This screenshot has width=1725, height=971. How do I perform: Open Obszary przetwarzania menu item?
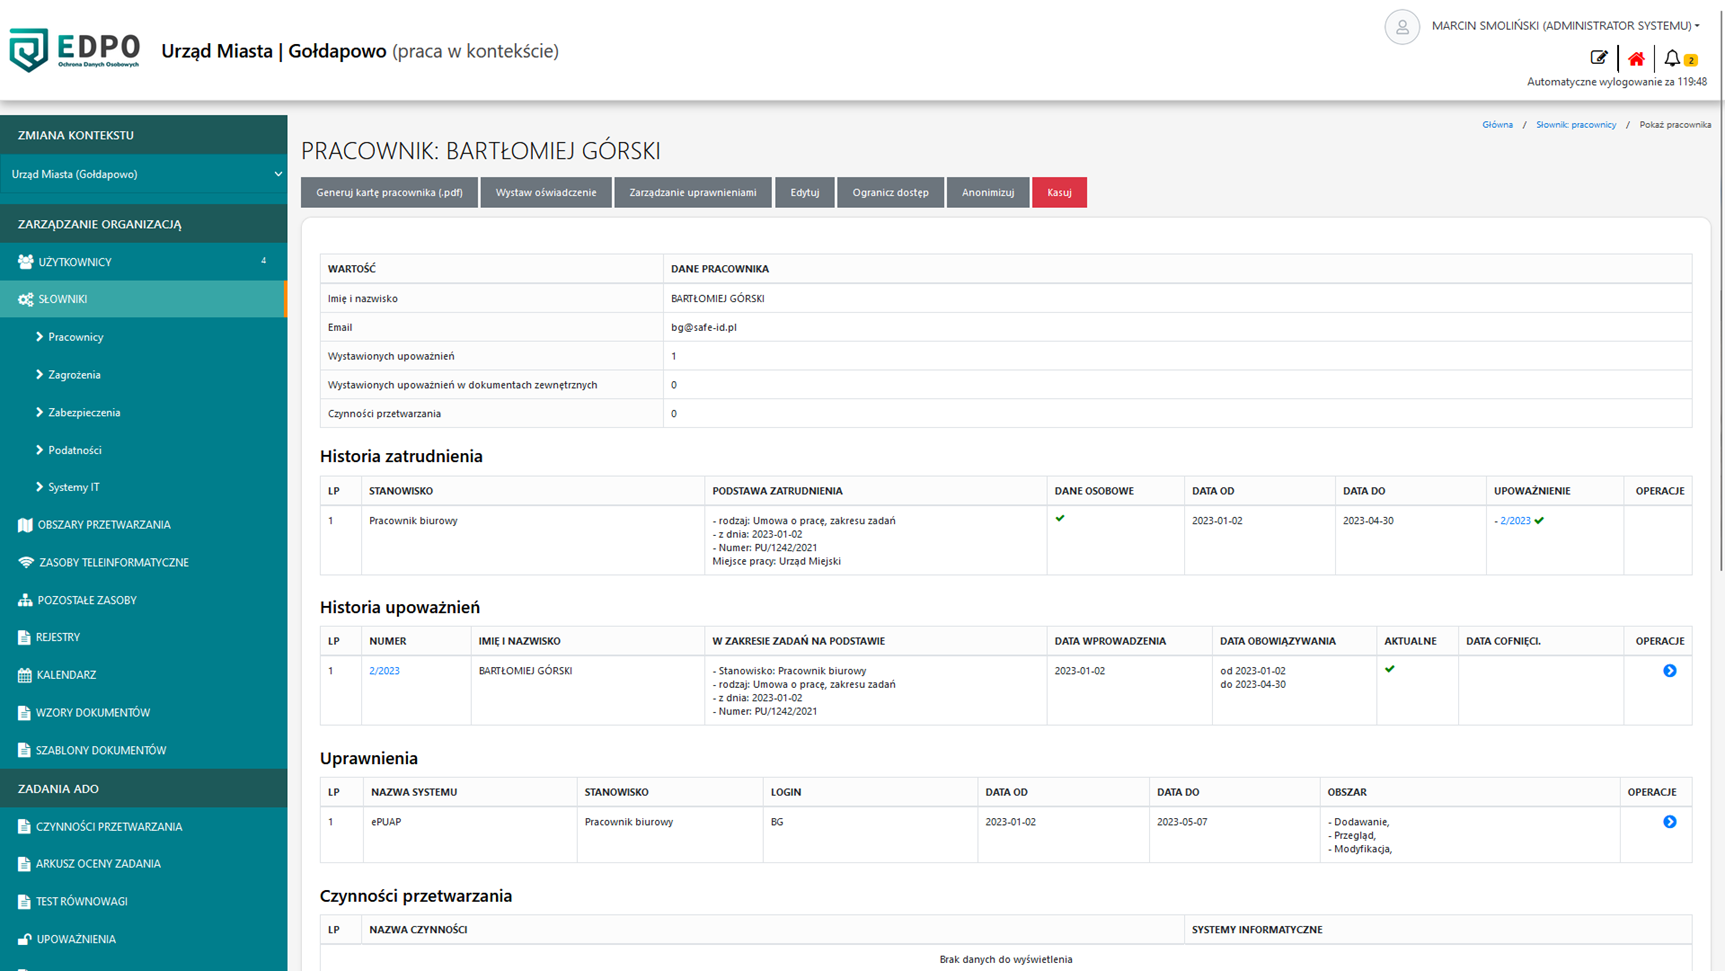click(x=144, y=525)
